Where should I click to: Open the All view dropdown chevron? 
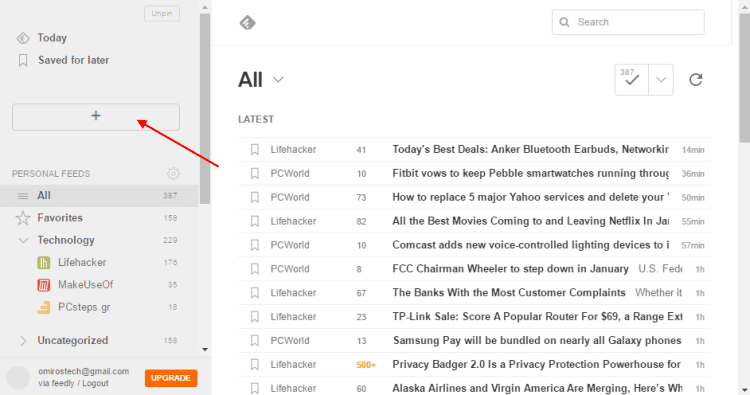[x=278, y=80]
